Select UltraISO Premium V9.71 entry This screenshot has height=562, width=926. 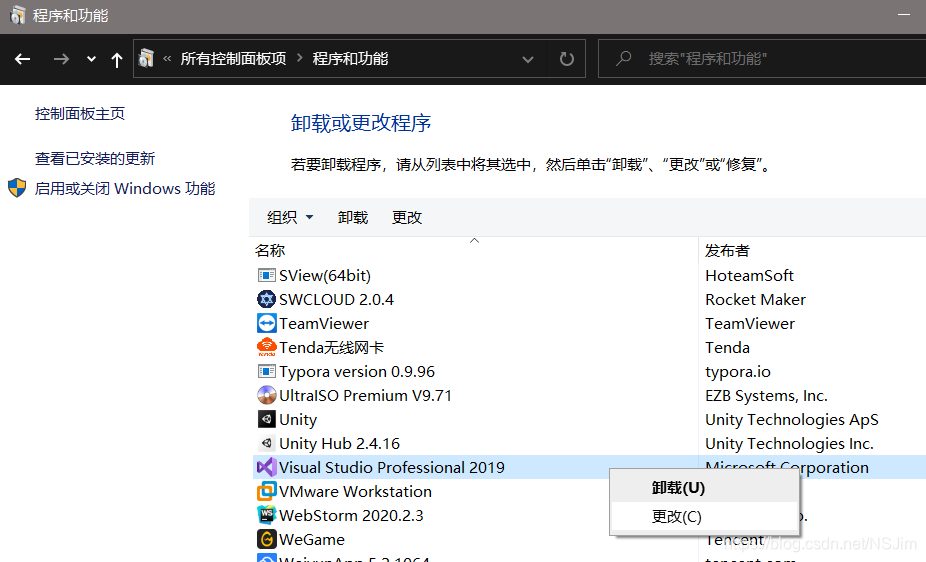(365, 396)
